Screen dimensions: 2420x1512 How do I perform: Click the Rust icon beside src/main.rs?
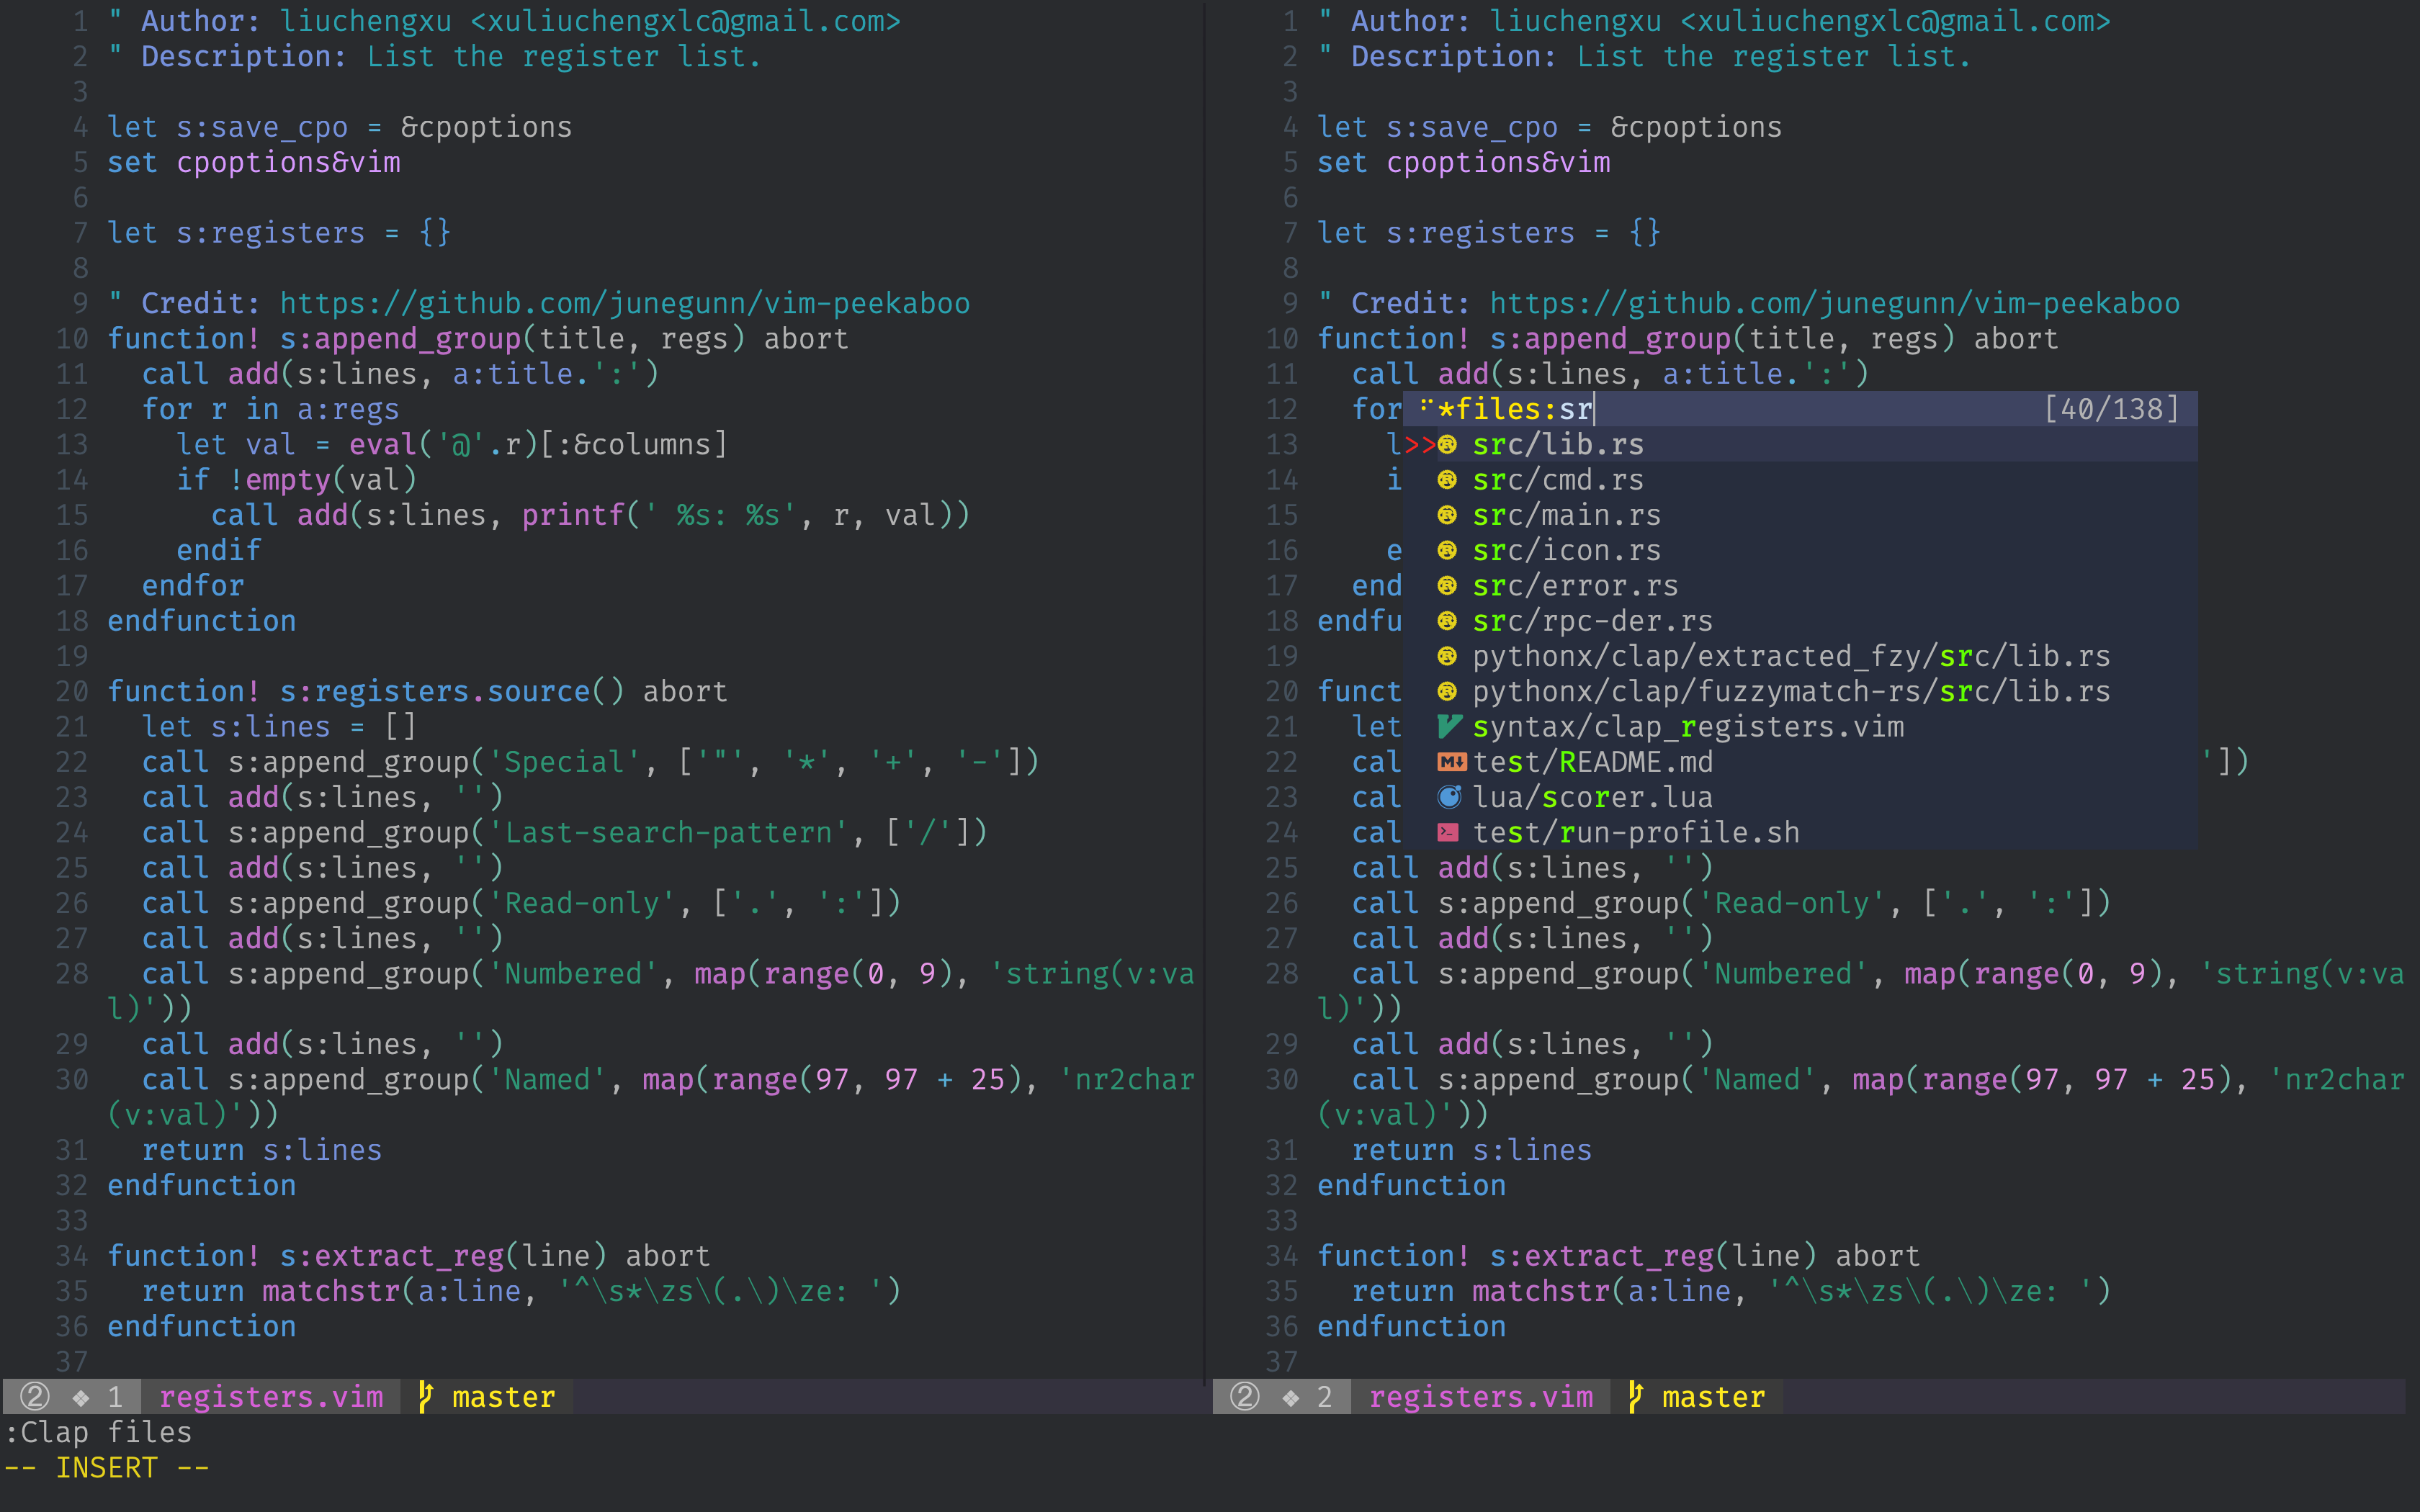click(1447, 515)
